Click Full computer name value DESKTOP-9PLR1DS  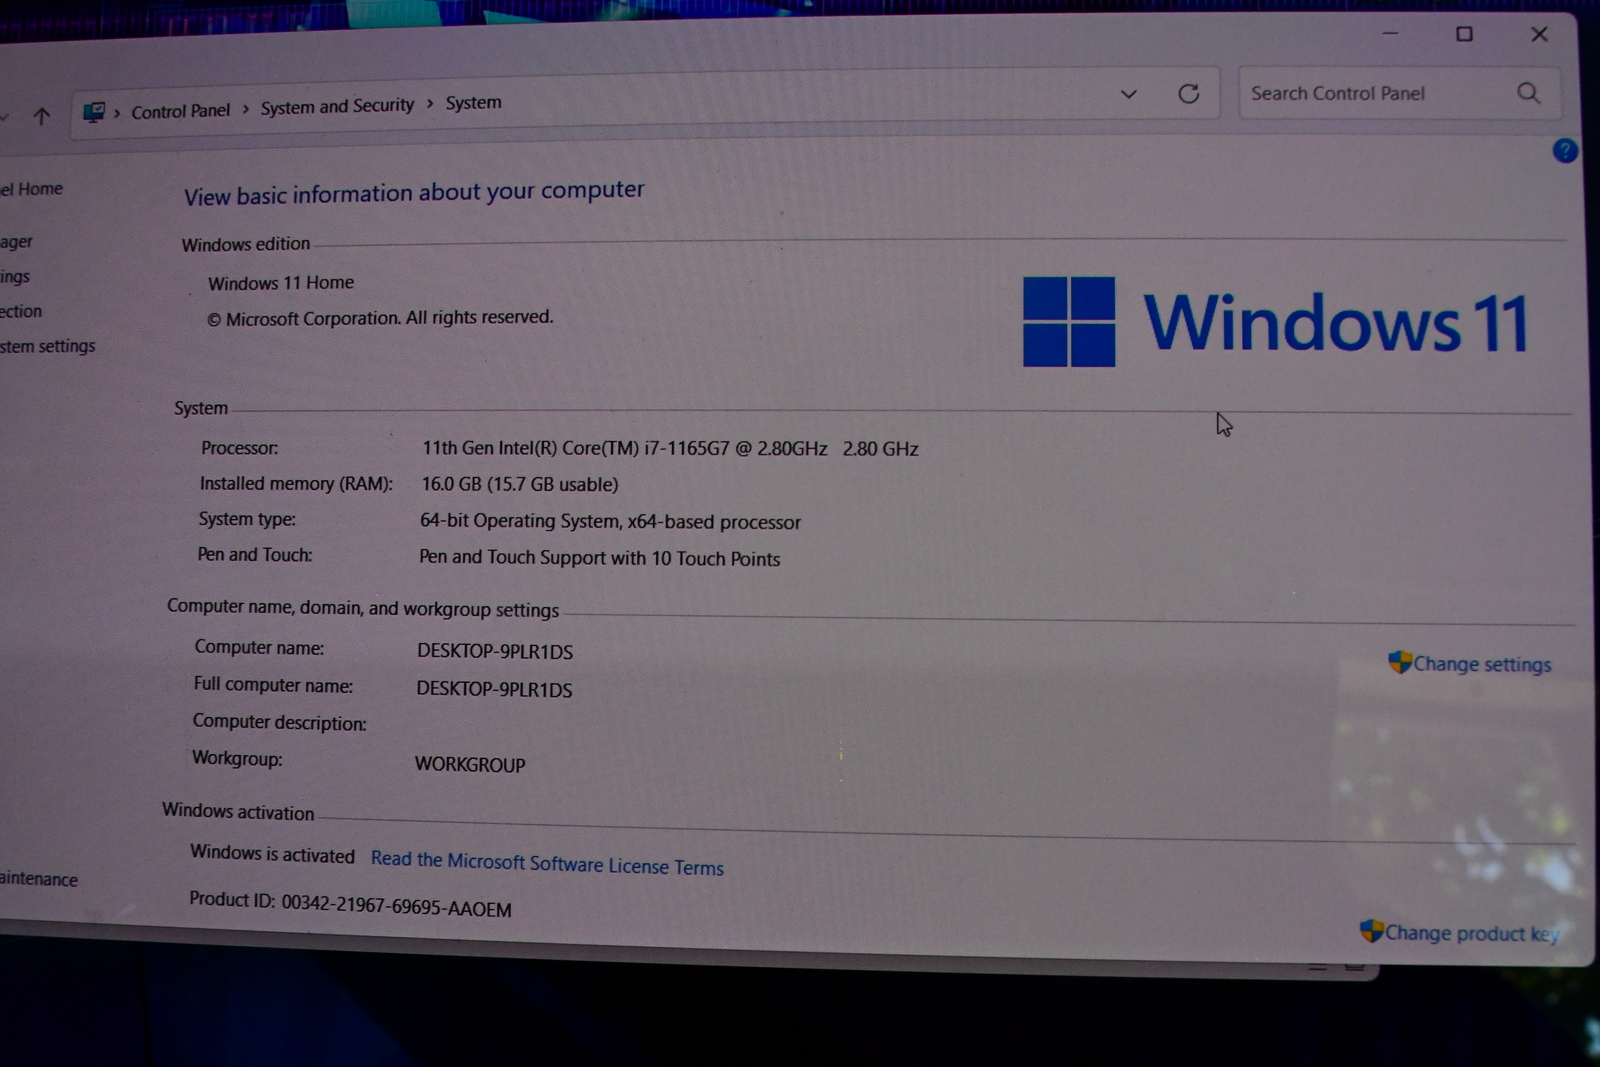(x=494, y=689)
